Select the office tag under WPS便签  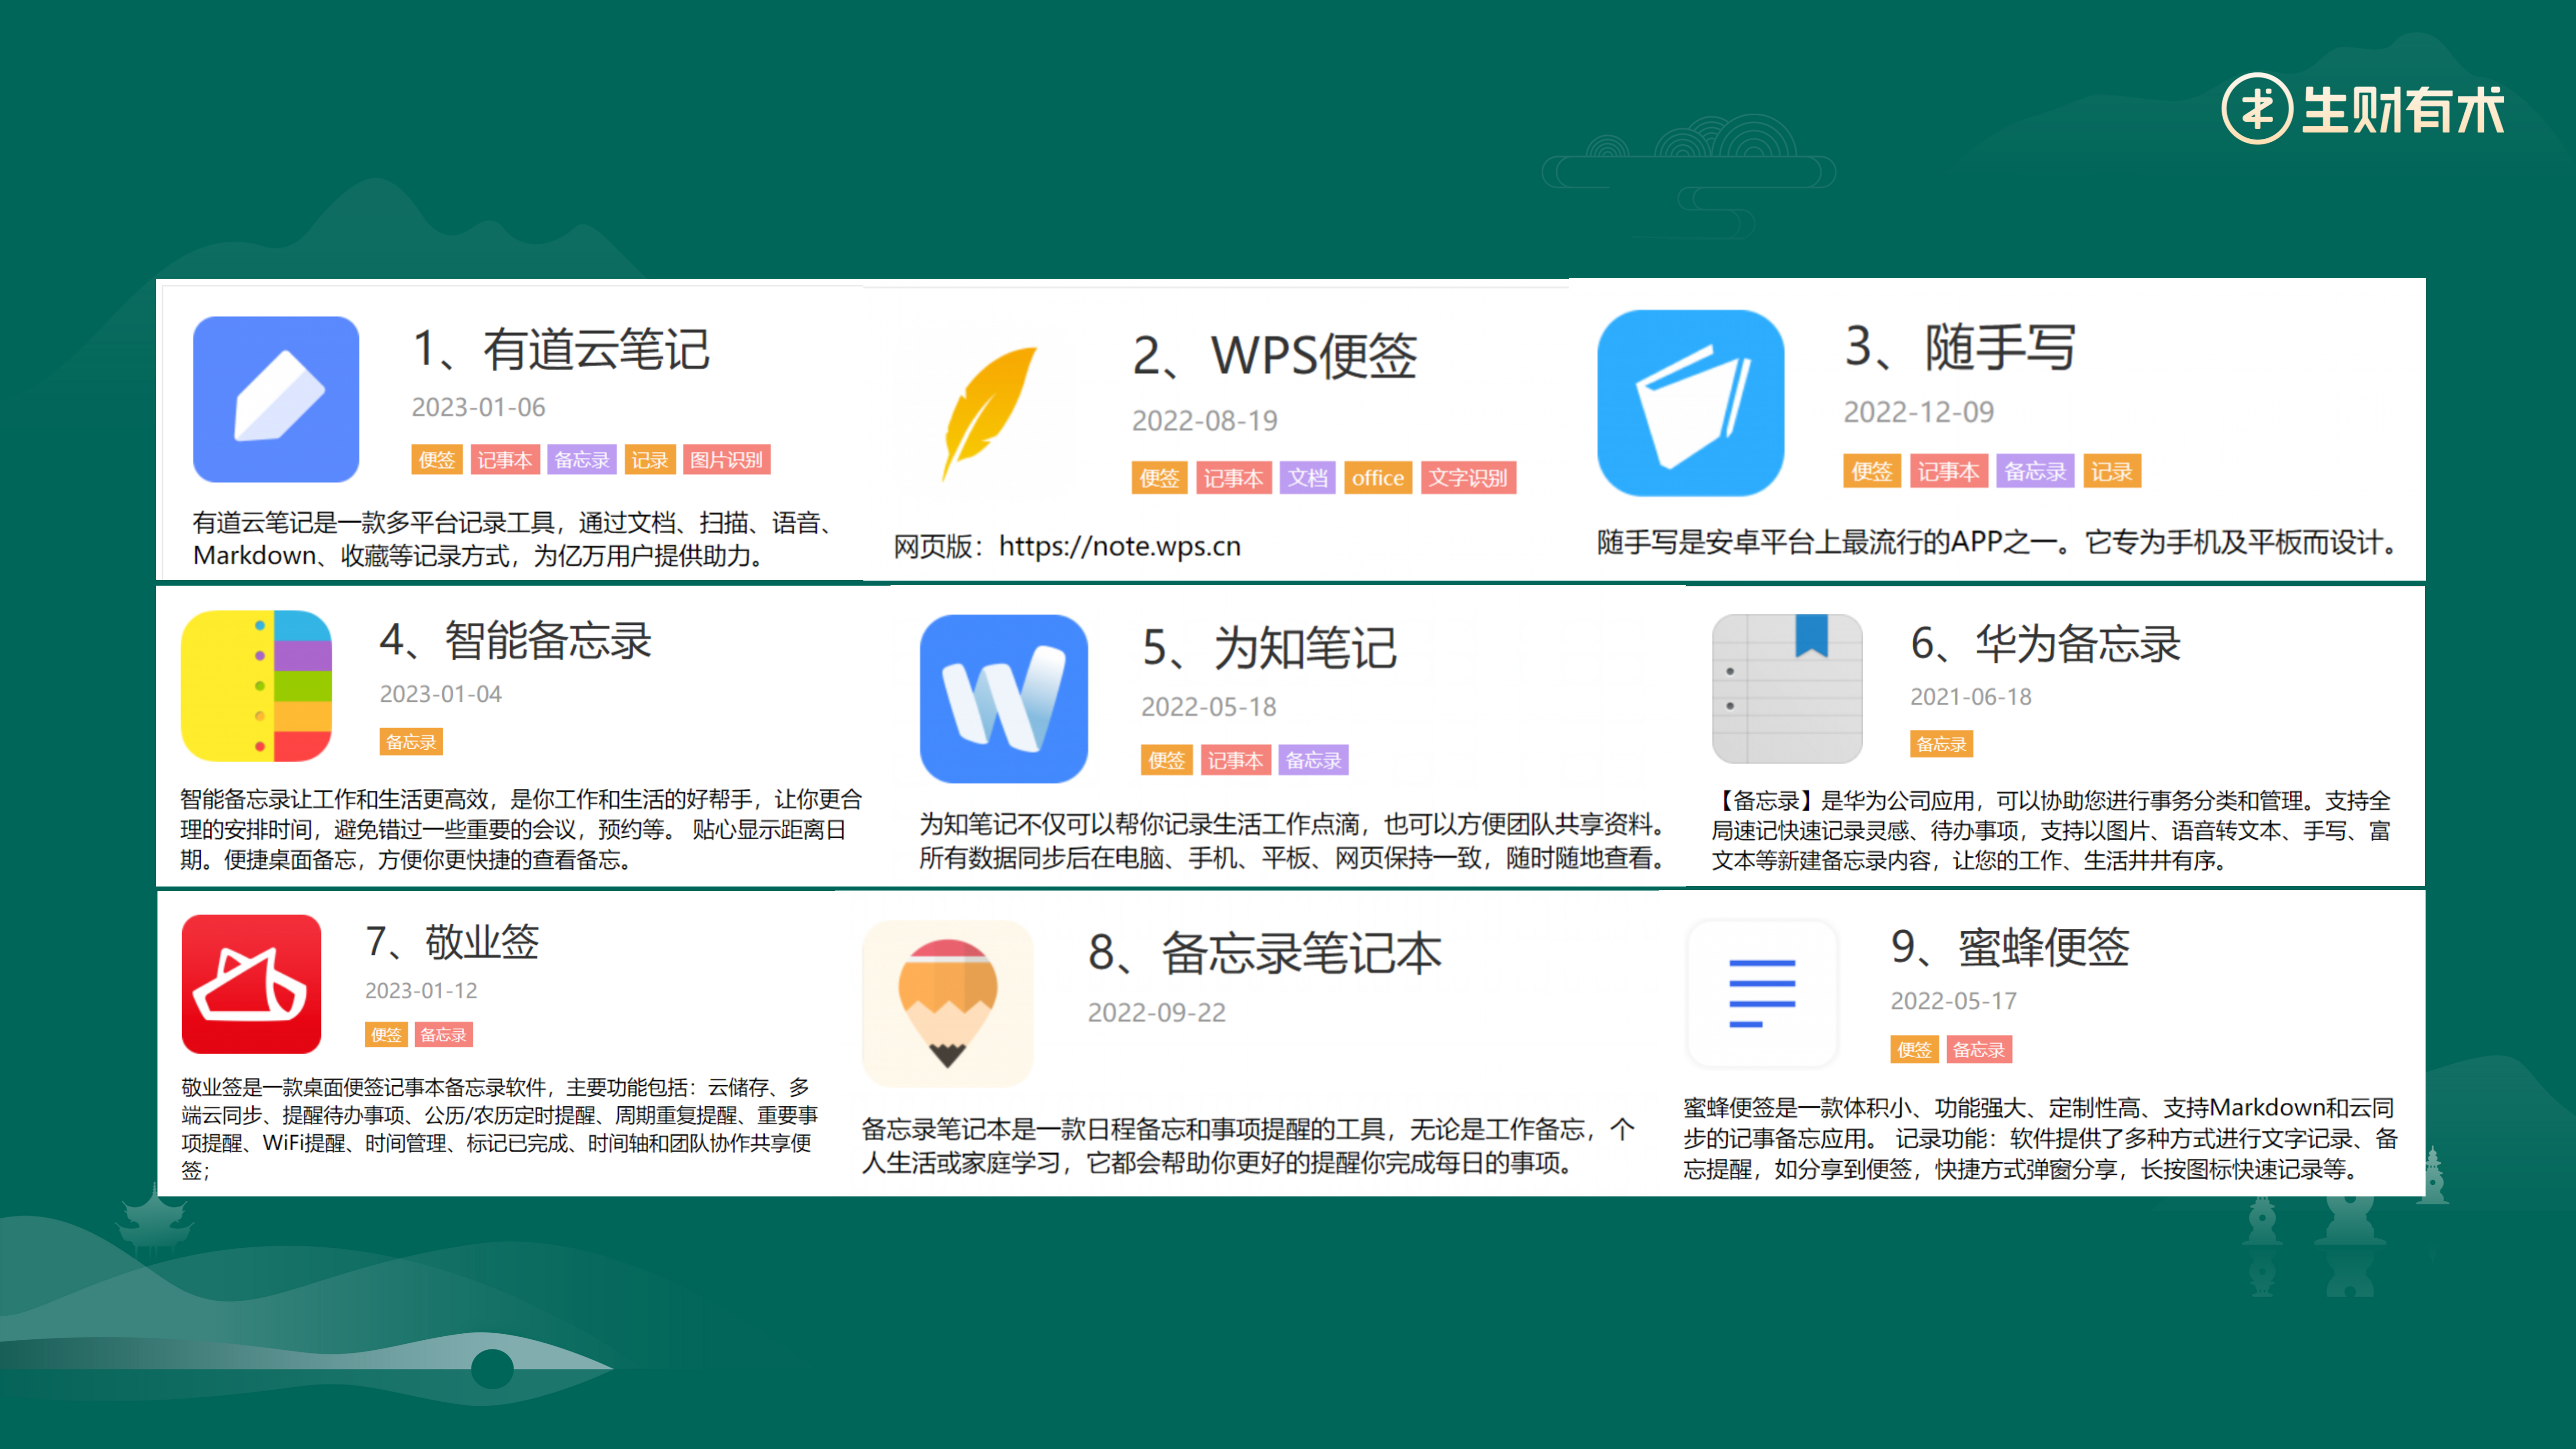(x=1378, y=478)
